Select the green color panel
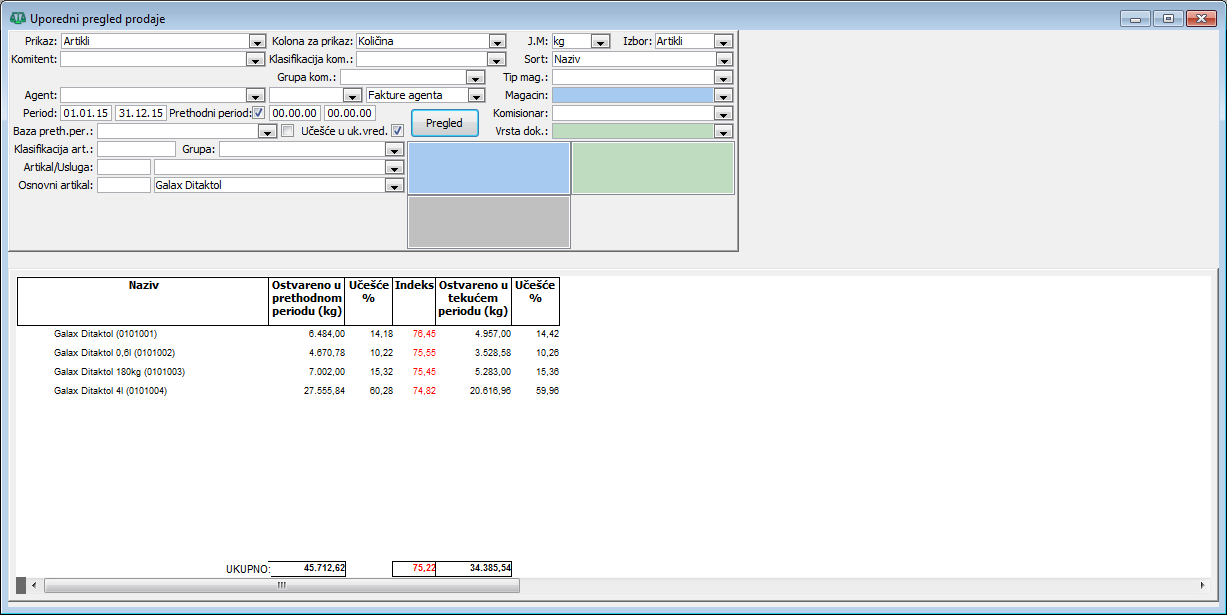The height and width of the screenshot is (615, 1227). (653, 168)
